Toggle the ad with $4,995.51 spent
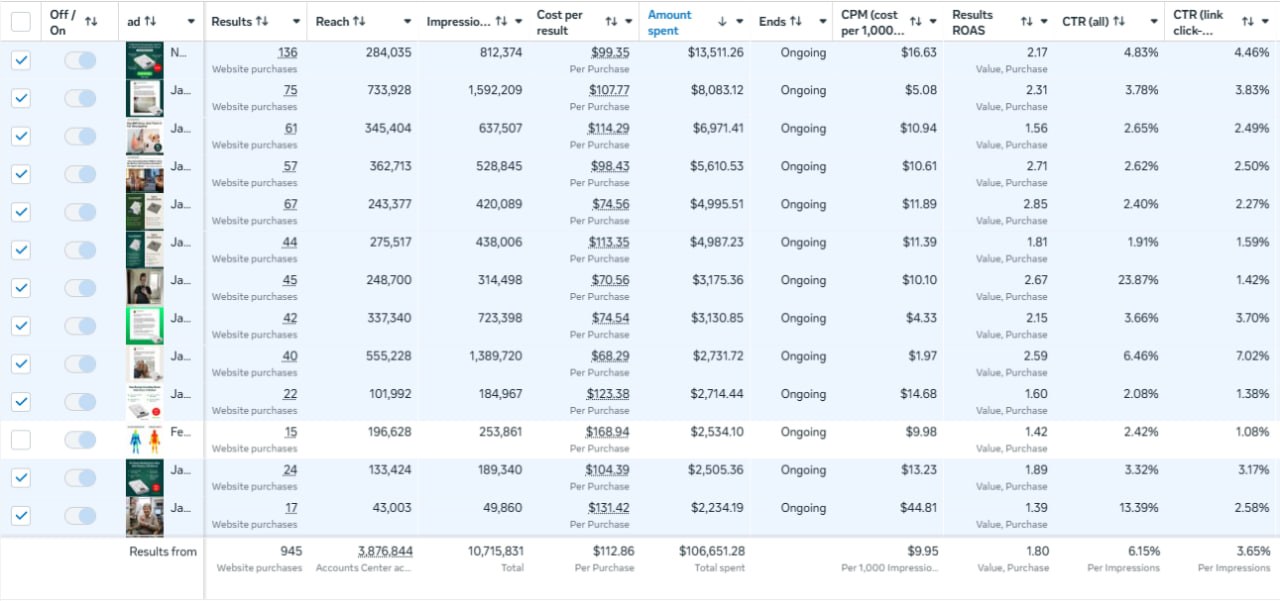 point(80,212)
